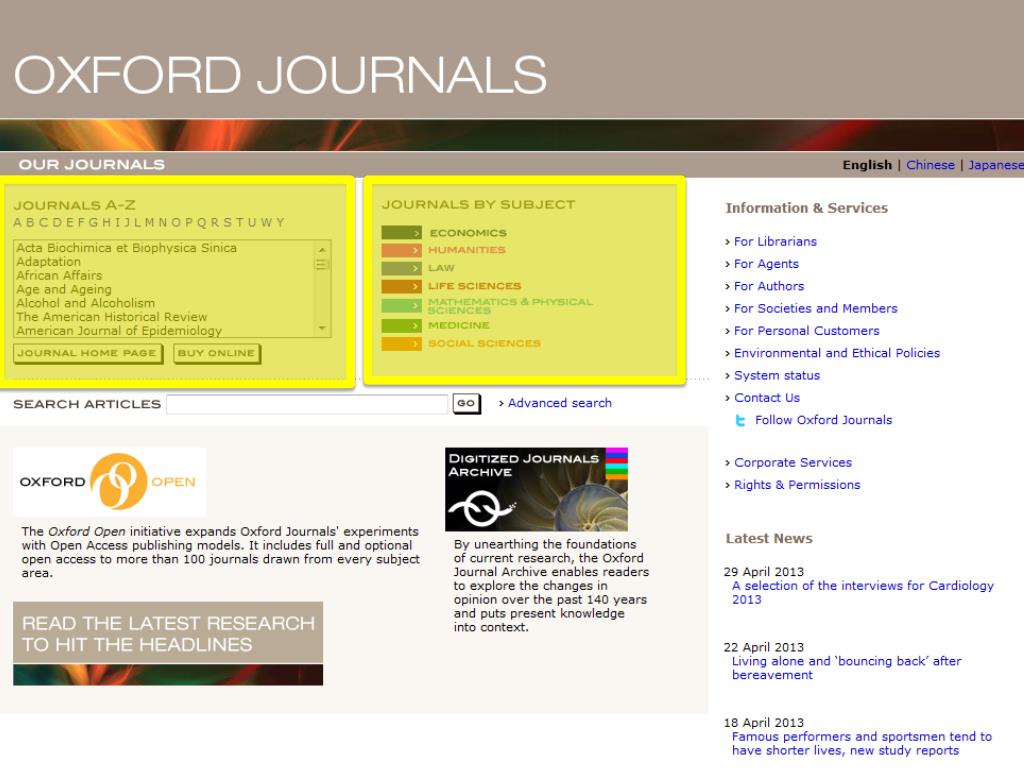Focus the Search Articles input field
The image size is (1024, 768).
307,404
